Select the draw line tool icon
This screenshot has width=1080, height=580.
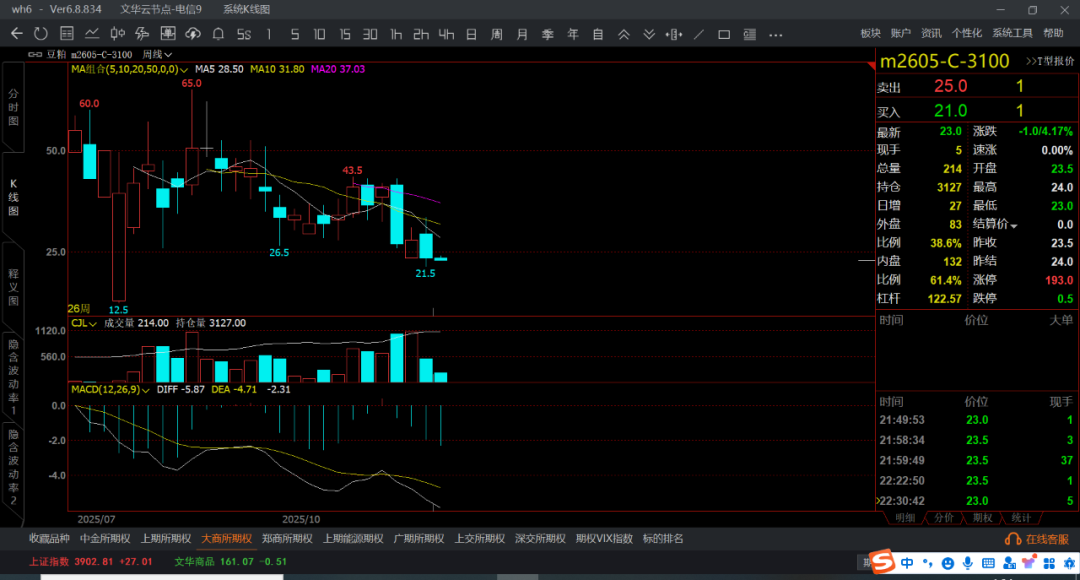tap(698, 34)
